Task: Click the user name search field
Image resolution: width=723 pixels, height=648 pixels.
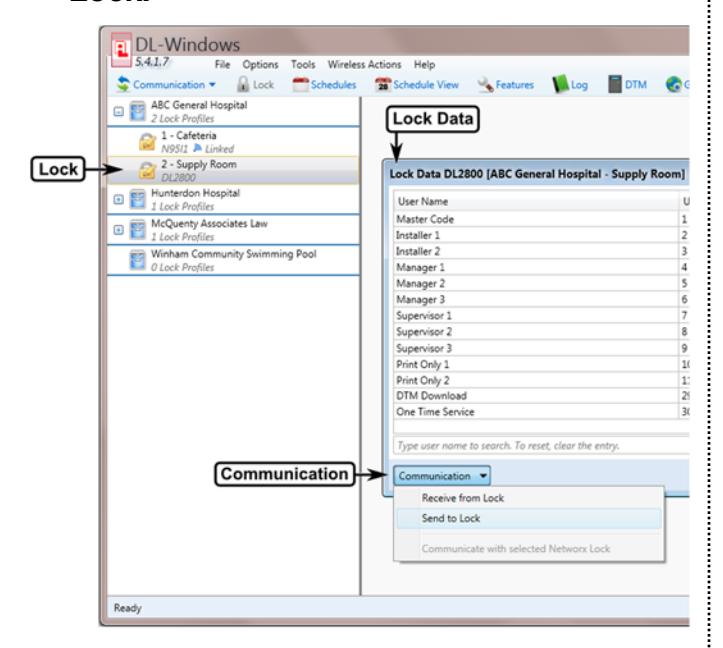Action: tap(541, 446)
